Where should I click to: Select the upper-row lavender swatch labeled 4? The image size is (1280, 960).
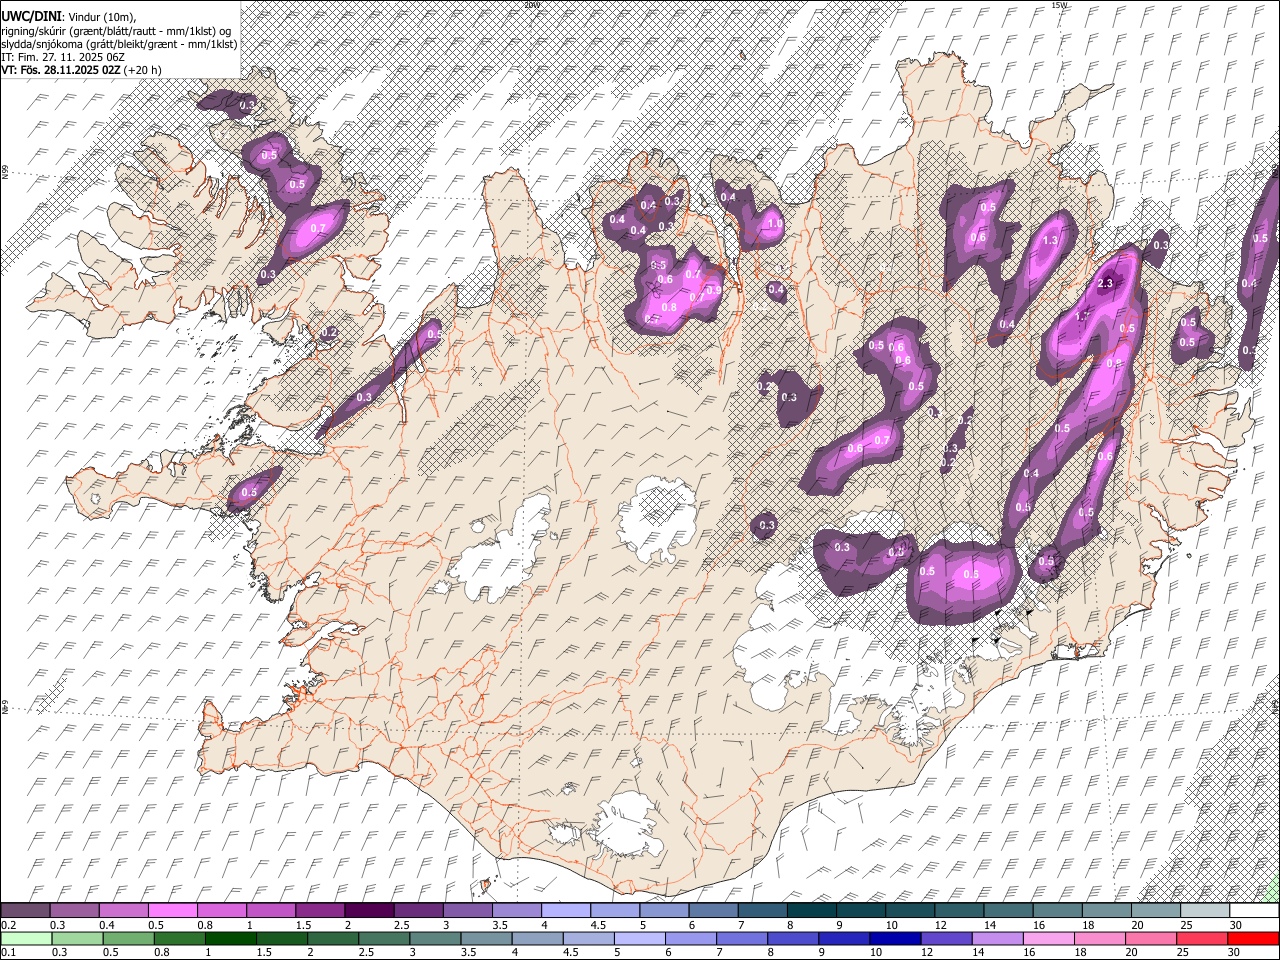[x=564, y=910]
